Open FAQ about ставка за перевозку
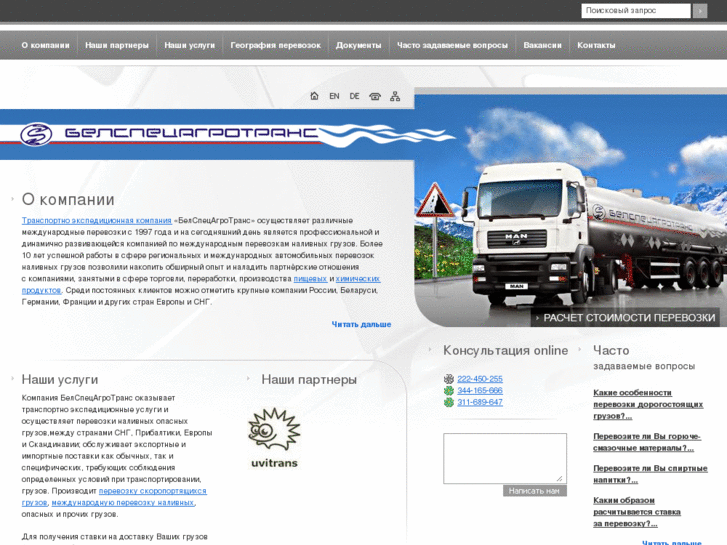727x545 pixels. [637, 512]
